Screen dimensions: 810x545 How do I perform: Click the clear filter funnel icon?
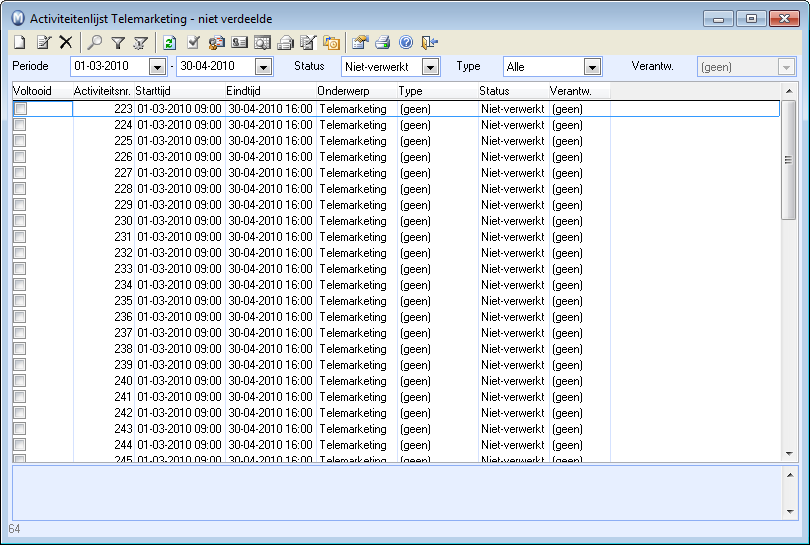pyautogui.click(x=141, y=42)
